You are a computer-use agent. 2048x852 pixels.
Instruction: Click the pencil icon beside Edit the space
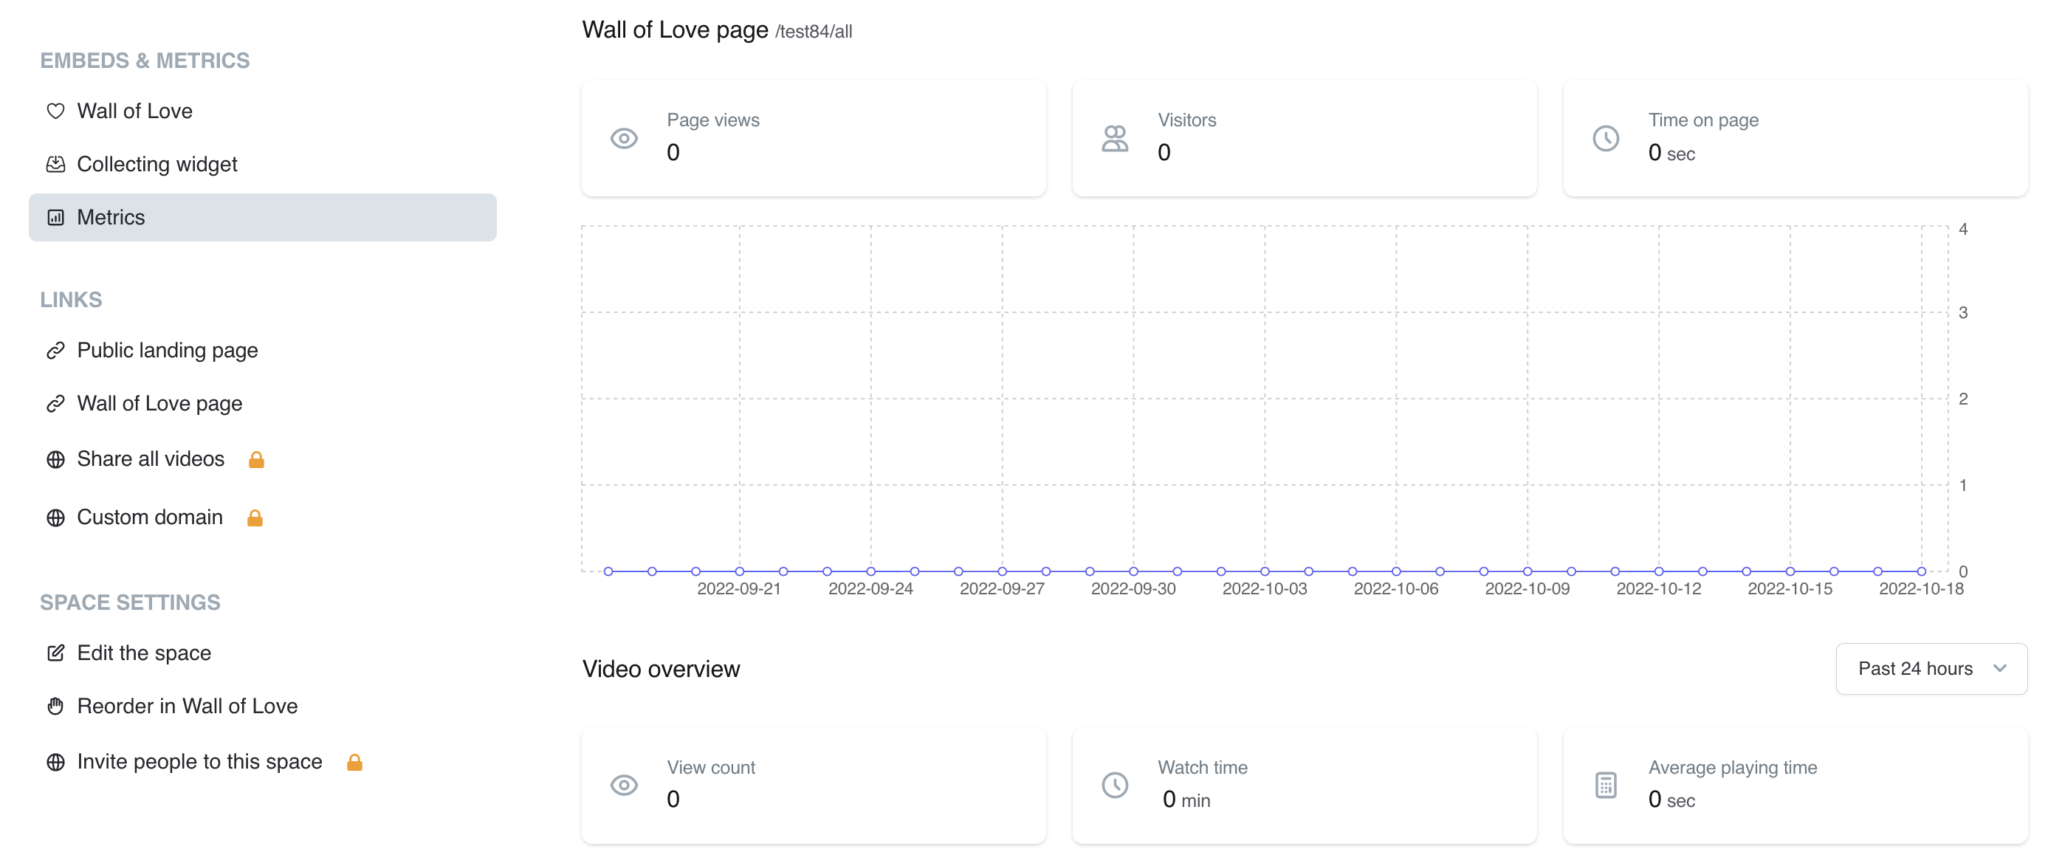pos(56,653)
